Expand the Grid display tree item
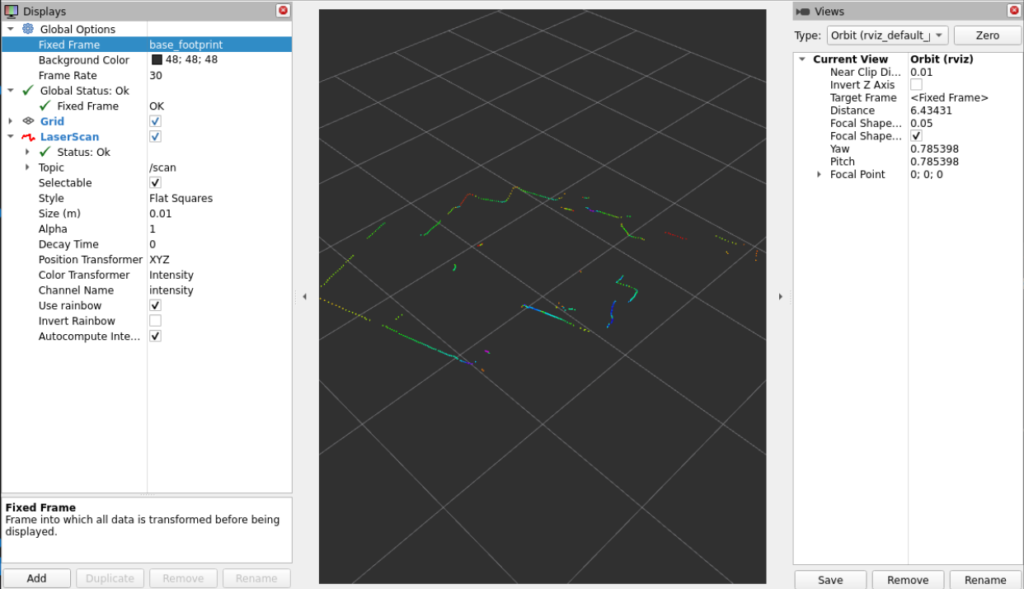Viewport: 1024px width, 589px height. click(x=10, y=121)
